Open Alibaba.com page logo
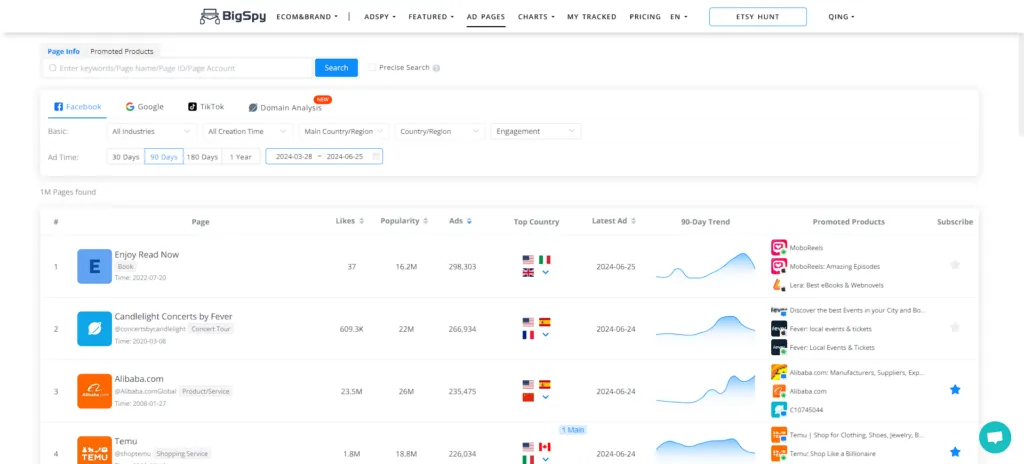The image size is (1024, 464). click(94, 391)
